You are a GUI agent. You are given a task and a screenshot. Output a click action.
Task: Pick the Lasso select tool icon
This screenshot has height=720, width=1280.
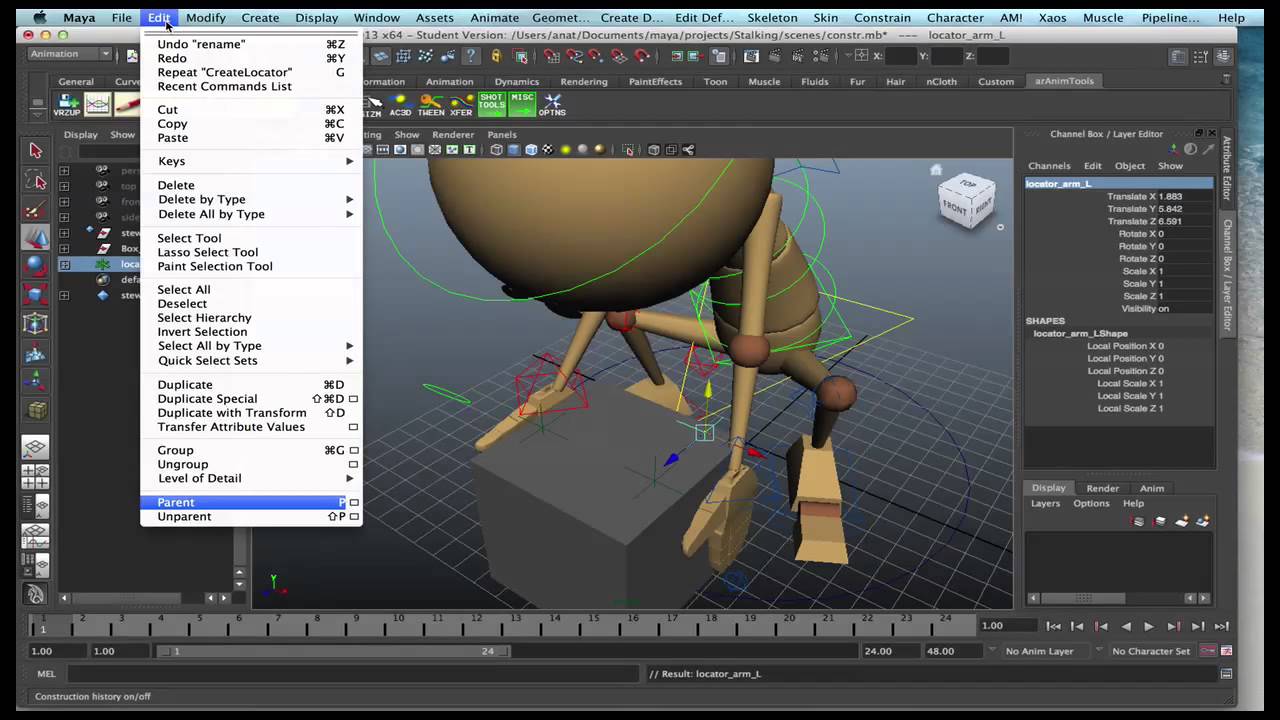pyautogui.click(x=36, y=181)
